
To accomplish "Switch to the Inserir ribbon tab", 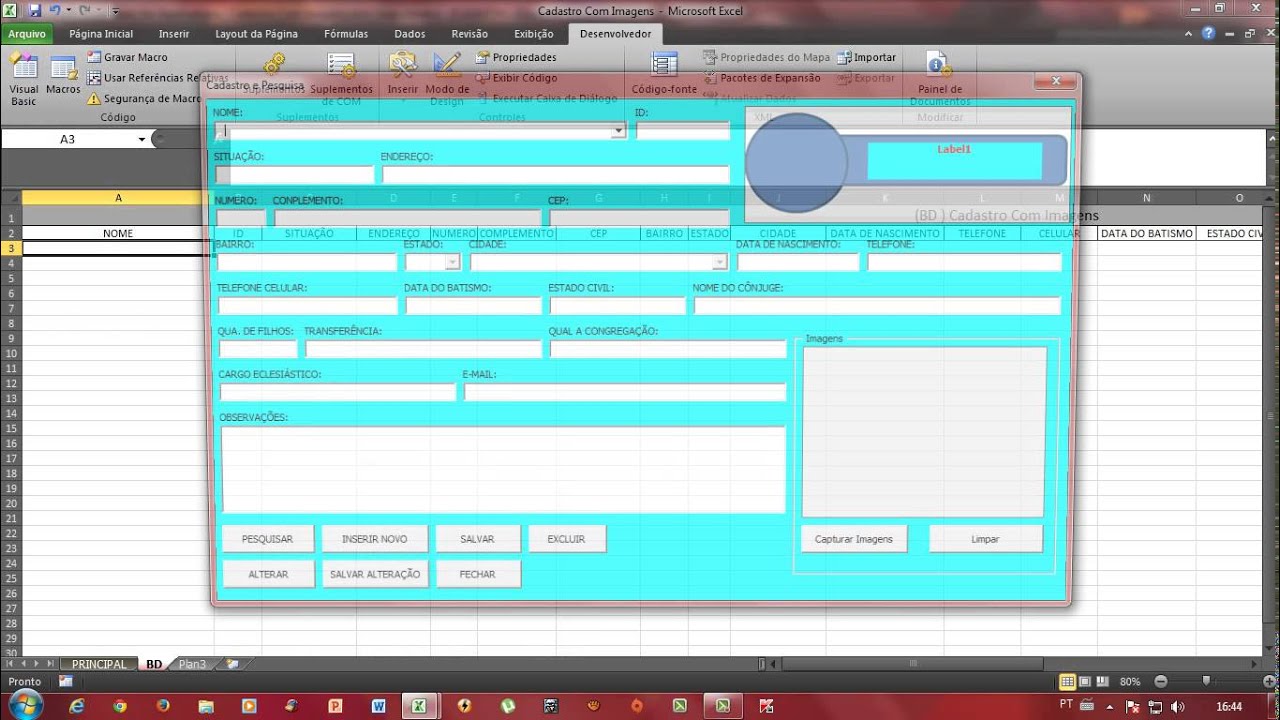I will pos(173,33).
